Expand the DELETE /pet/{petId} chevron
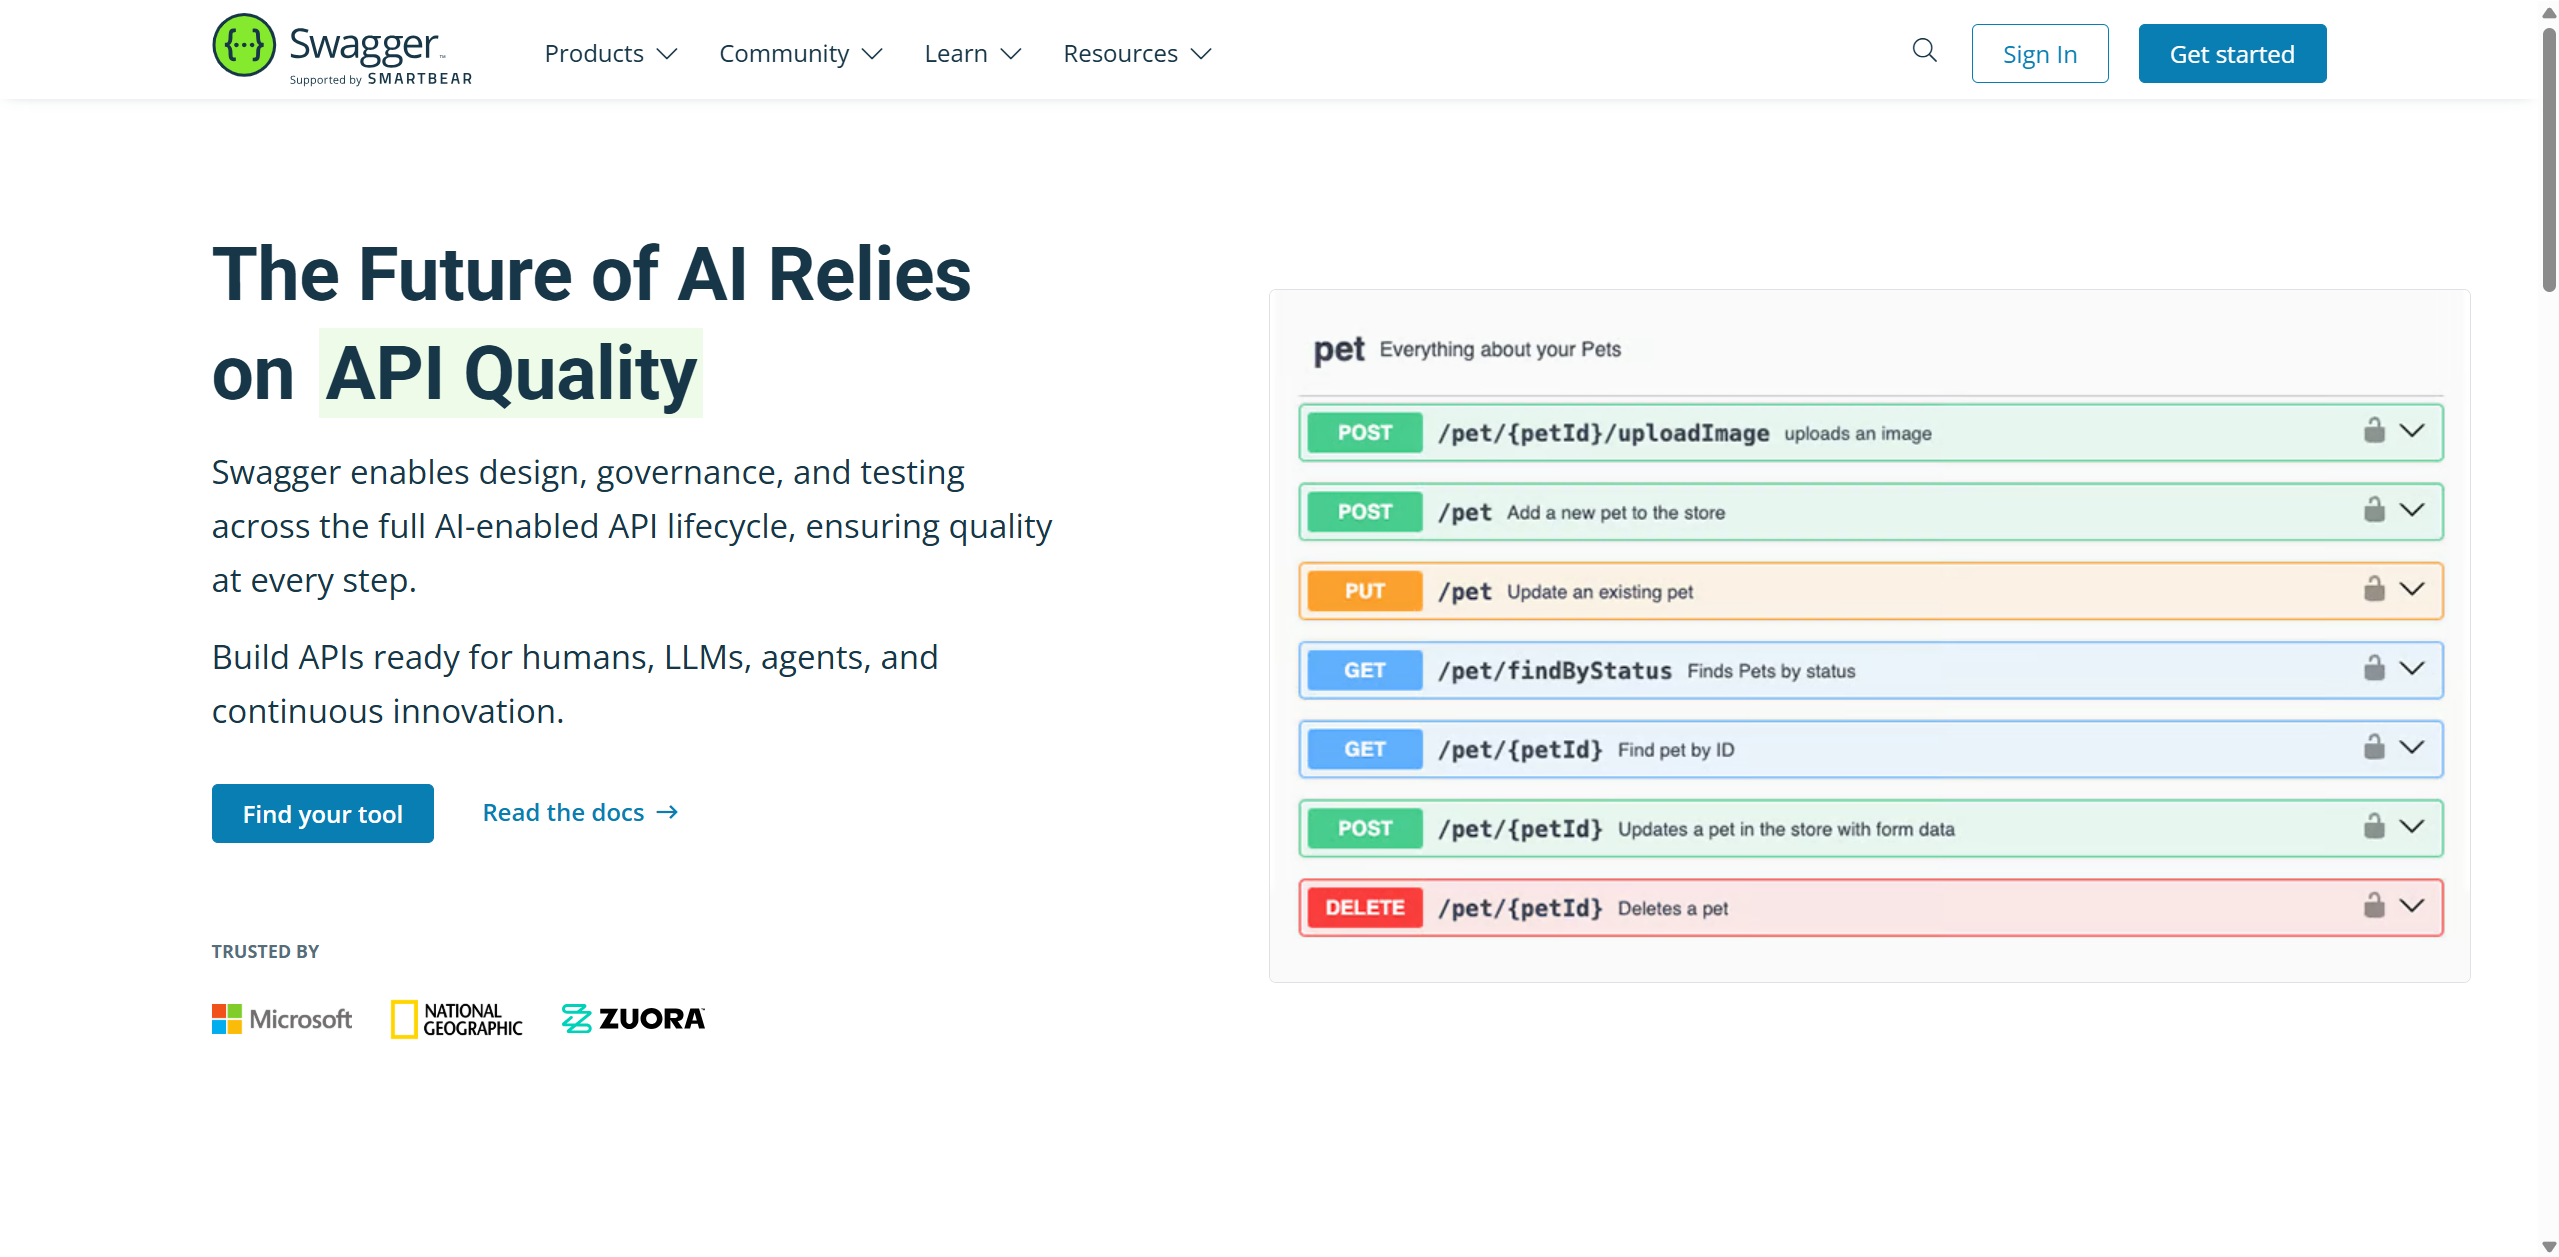The height and width of the screenshot is (1257, 2559). click(x=2412, y=906)
